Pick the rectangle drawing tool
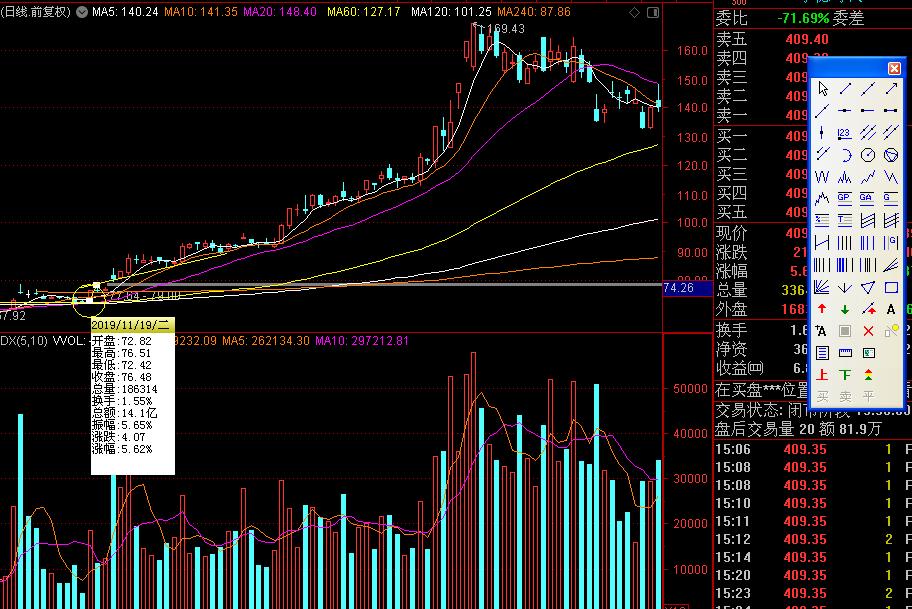Screen dimensions: 912x609 click(891, 287)
